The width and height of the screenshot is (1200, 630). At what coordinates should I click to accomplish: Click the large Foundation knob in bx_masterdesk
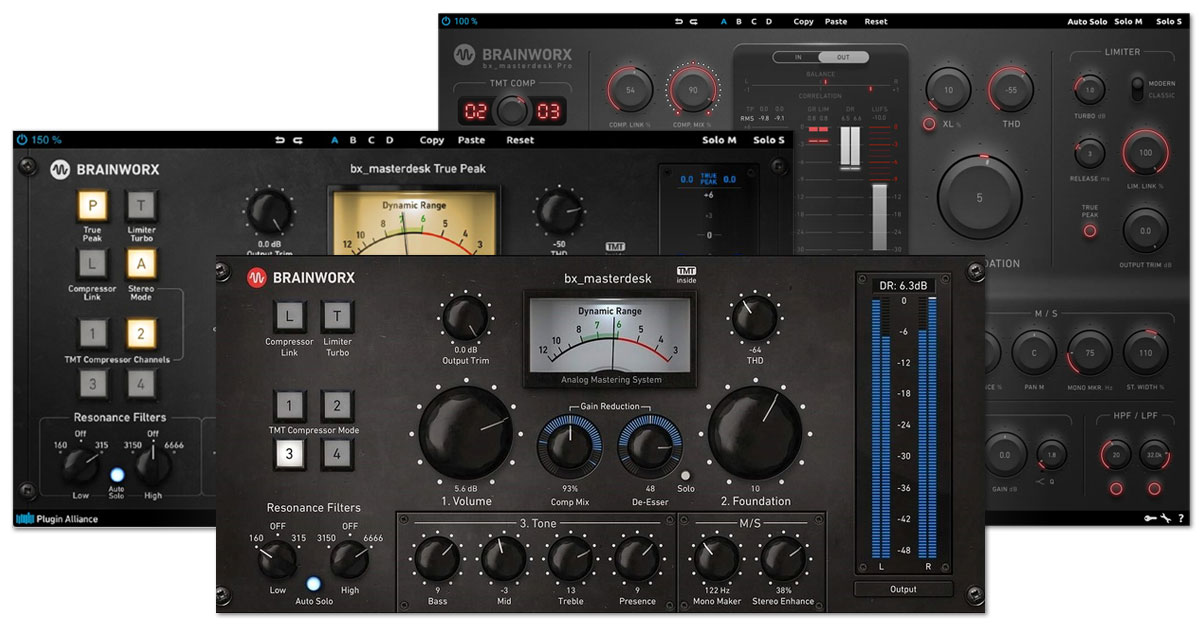755,432
